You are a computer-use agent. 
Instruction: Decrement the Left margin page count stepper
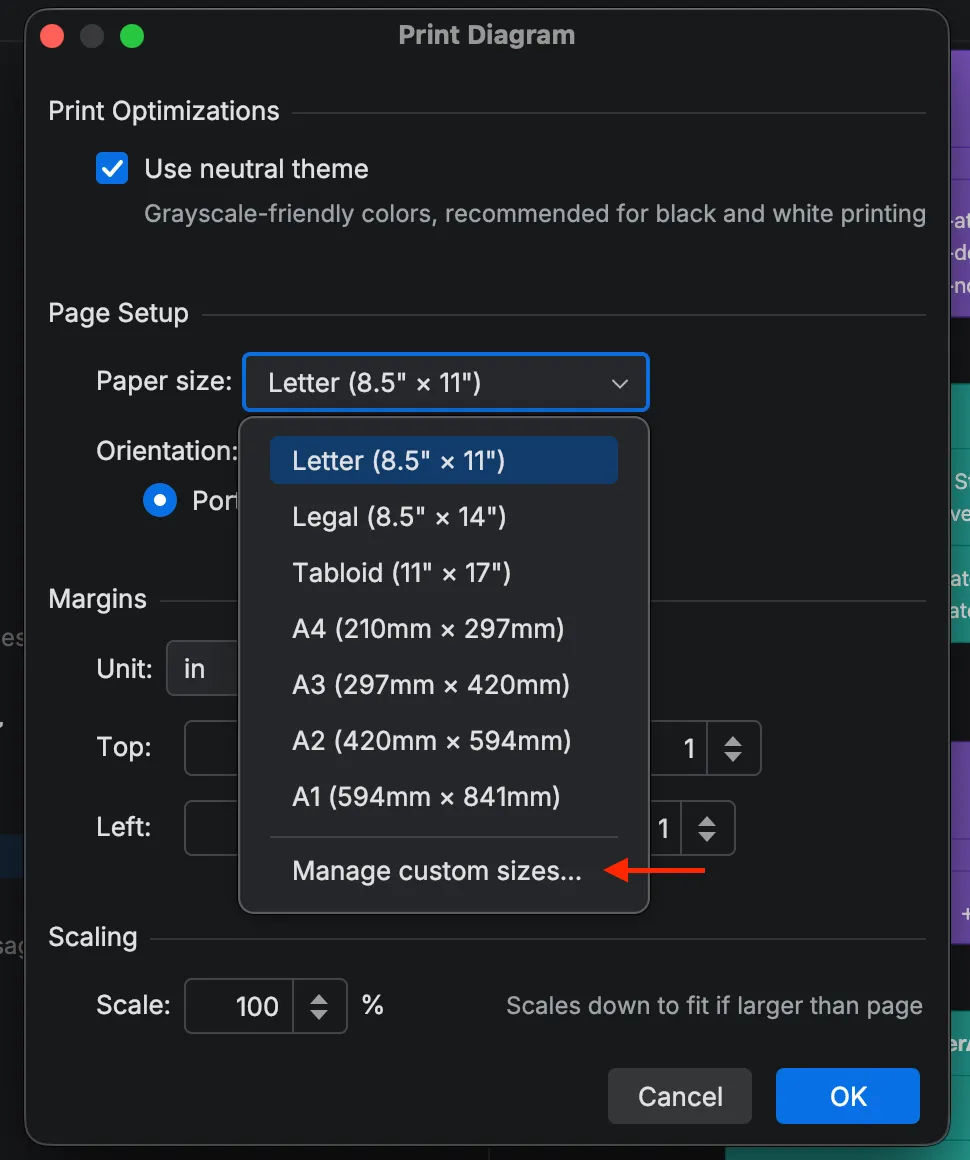(707, 836)
